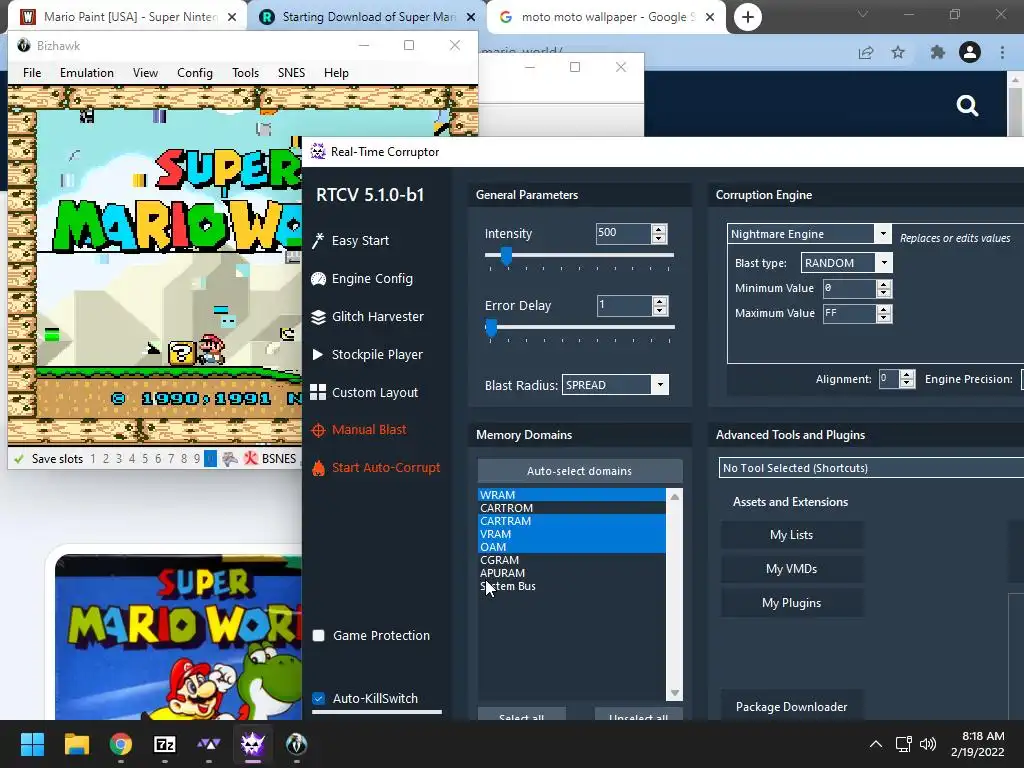The image size is (1024, 768).
Task: Click the website search magnifier icon
Action: (x=967, y=105)
